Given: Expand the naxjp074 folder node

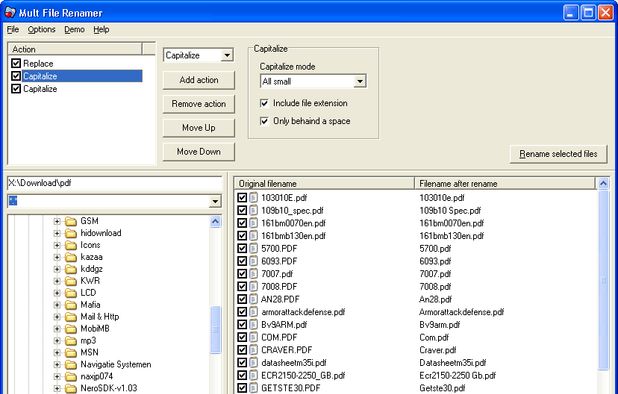Looking at the screenshot, I should (57, 377).
